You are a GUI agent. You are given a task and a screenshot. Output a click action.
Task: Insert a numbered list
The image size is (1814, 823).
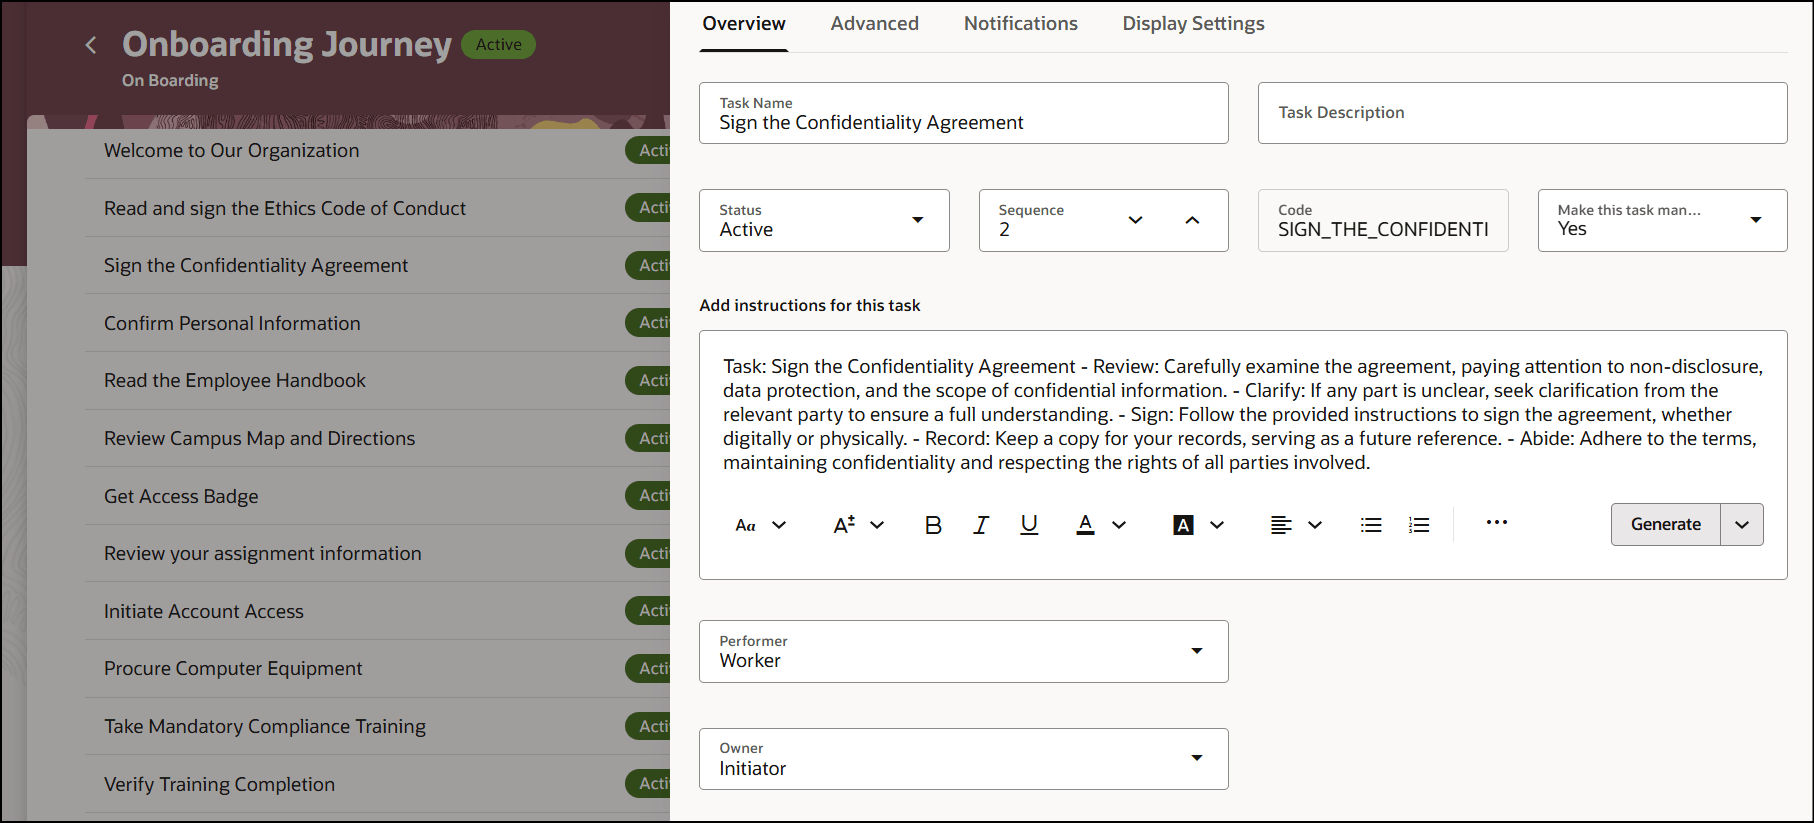[x=1419, y=525]
